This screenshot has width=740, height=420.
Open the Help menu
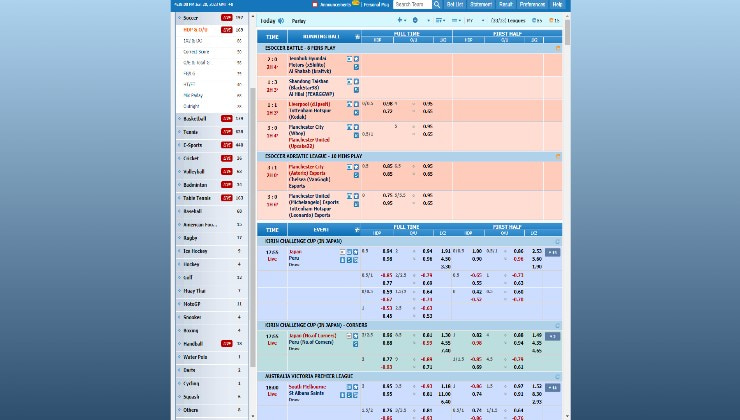(x=557, y=5)
